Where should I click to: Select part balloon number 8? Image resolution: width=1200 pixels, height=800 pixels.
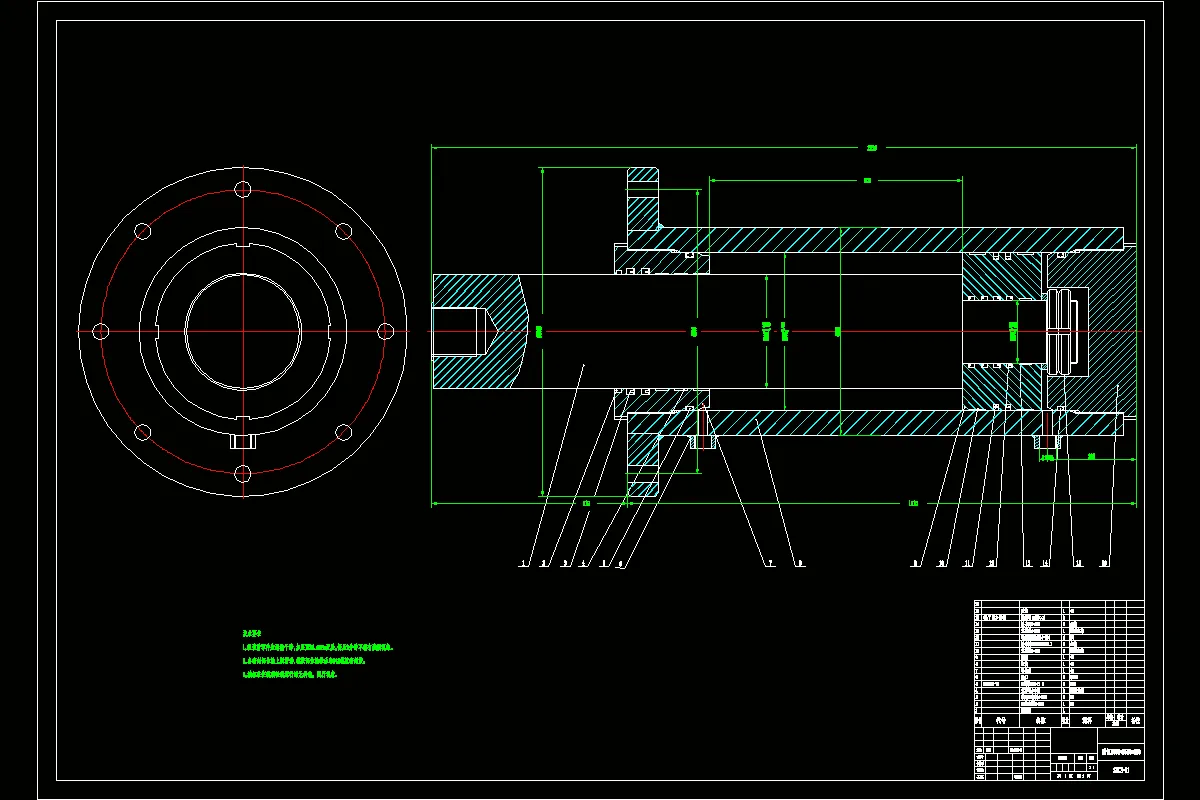click(799, 564)
